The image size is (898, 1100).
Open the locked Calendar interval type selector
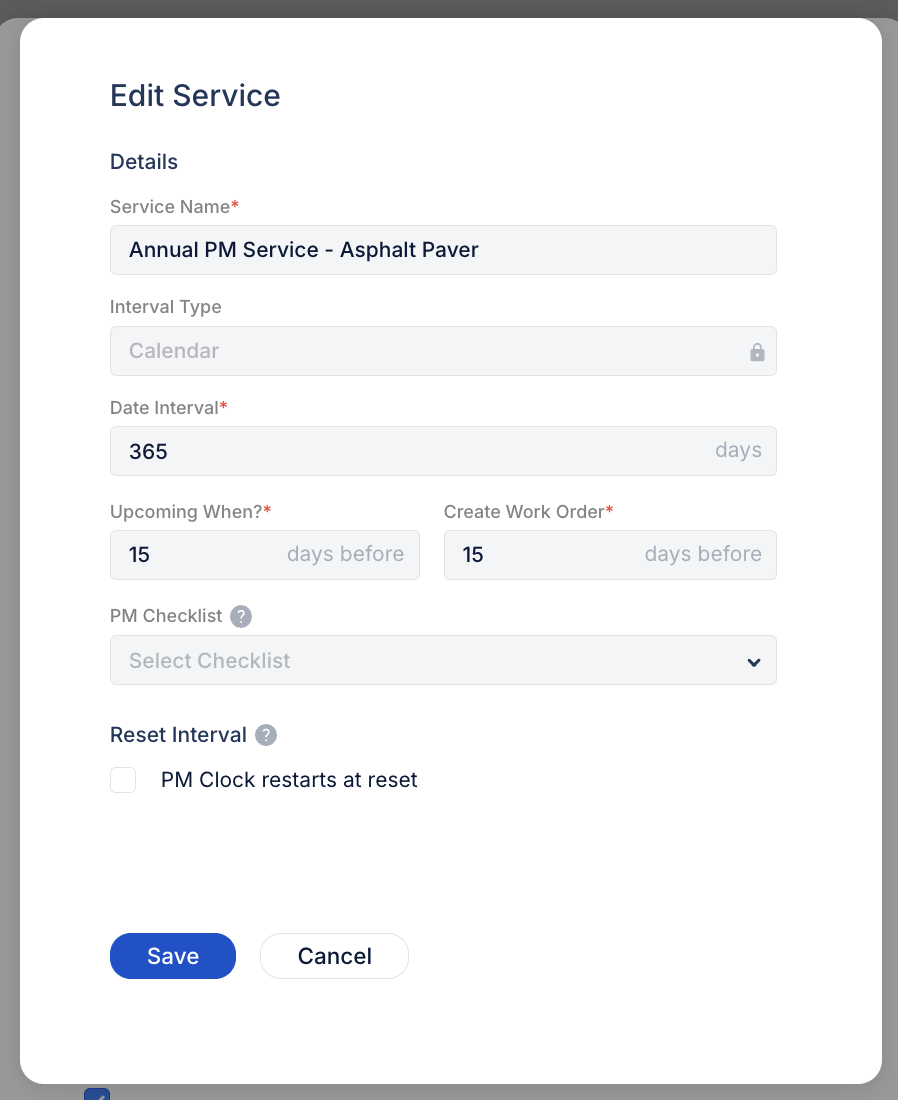[x=443, y=351]
